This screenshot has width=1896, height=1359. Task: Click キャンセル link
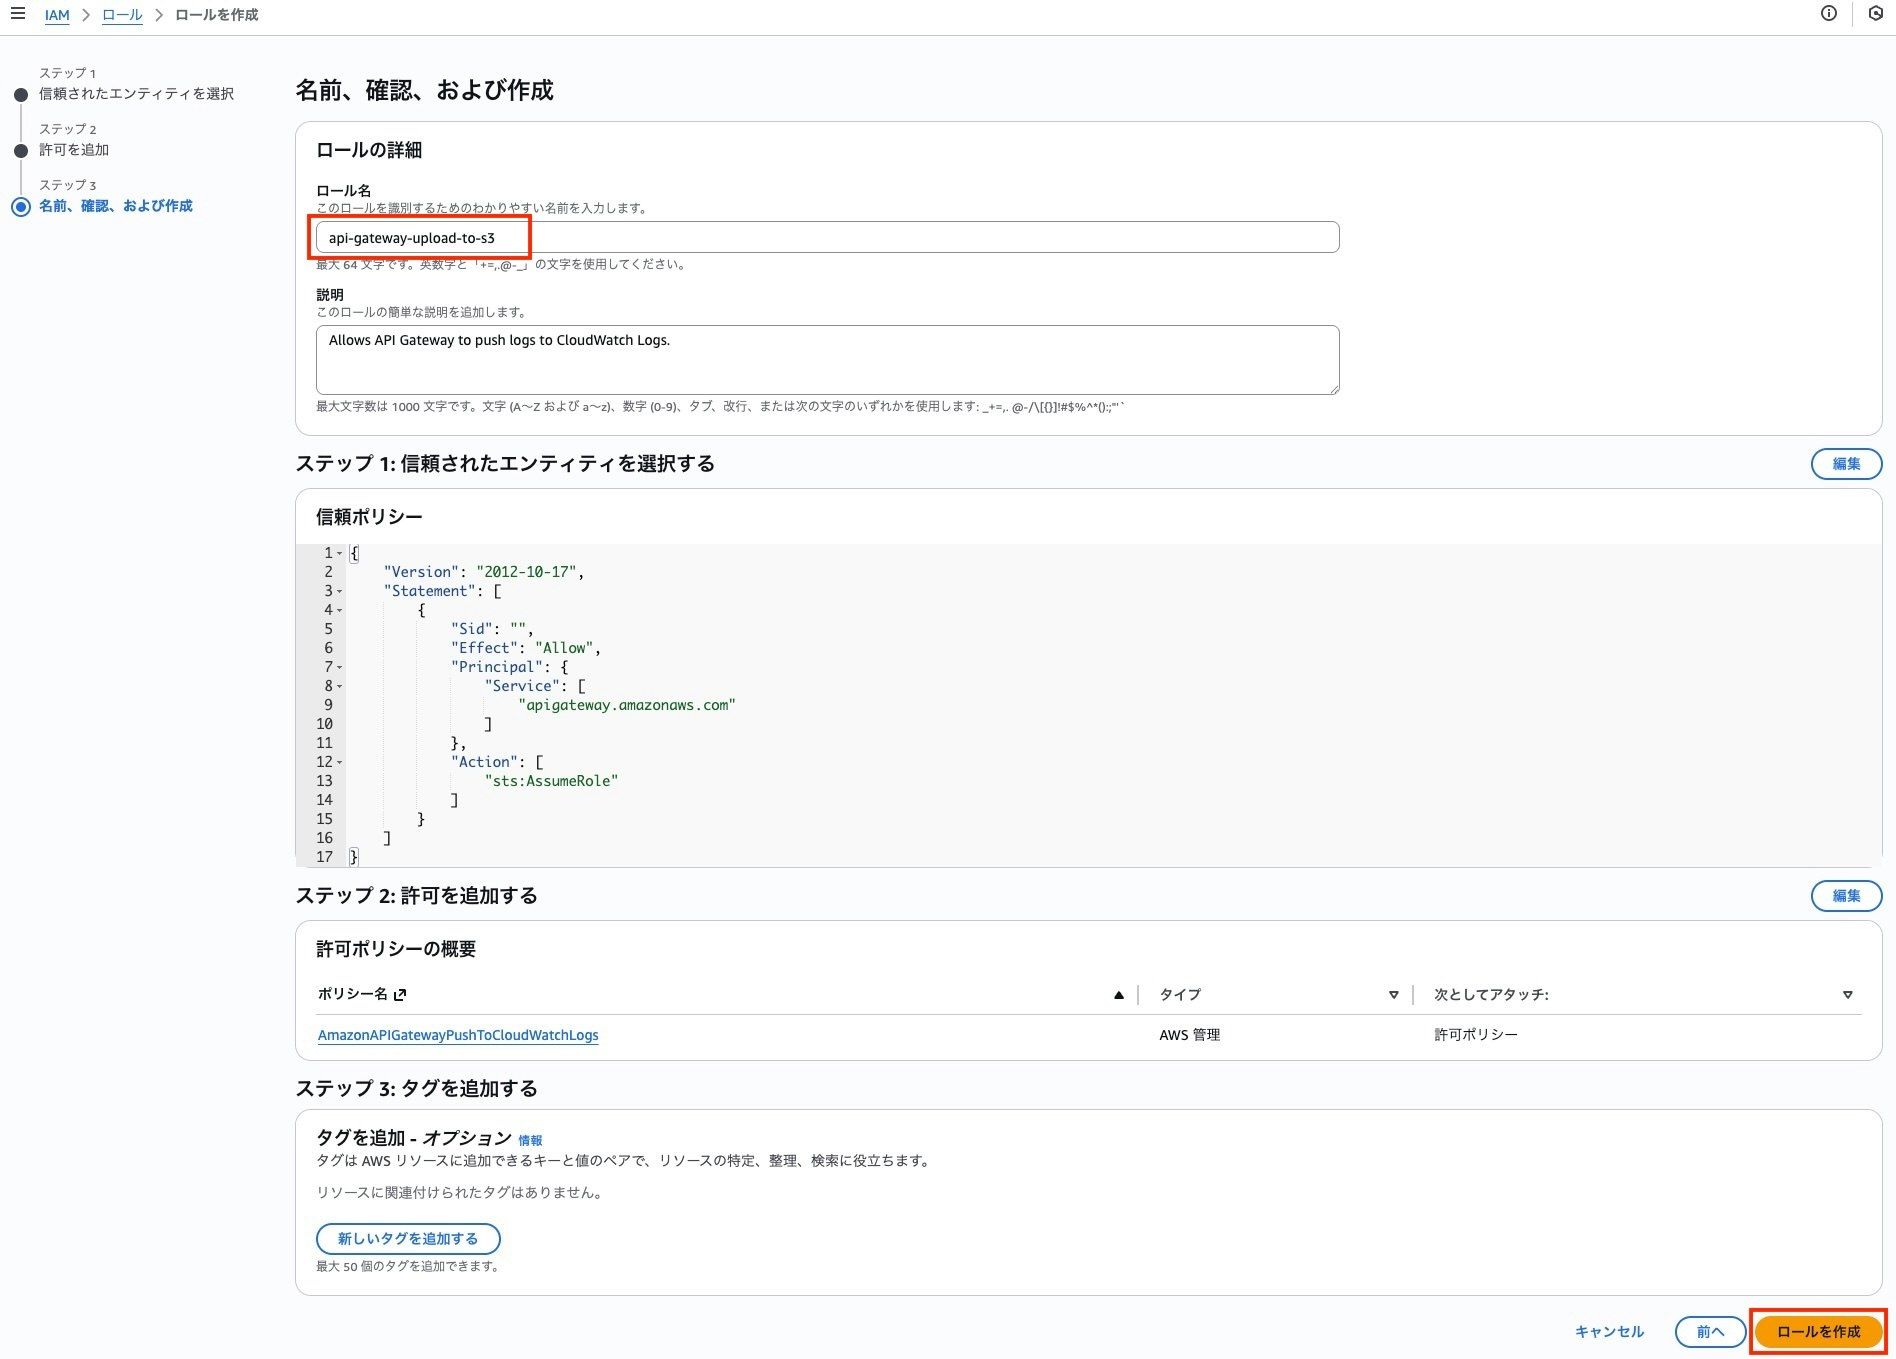1609,1332
